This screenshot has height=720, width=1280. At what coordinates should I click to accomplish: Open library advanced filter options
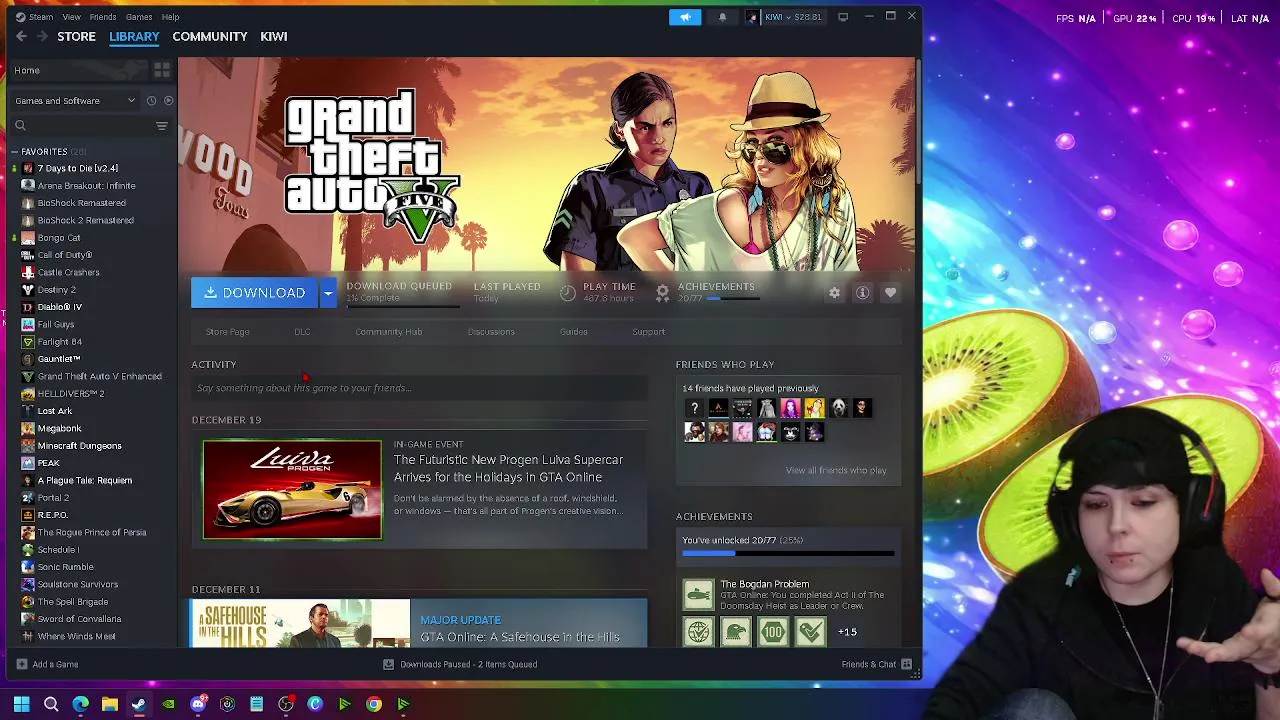click(x=161, y=125)
